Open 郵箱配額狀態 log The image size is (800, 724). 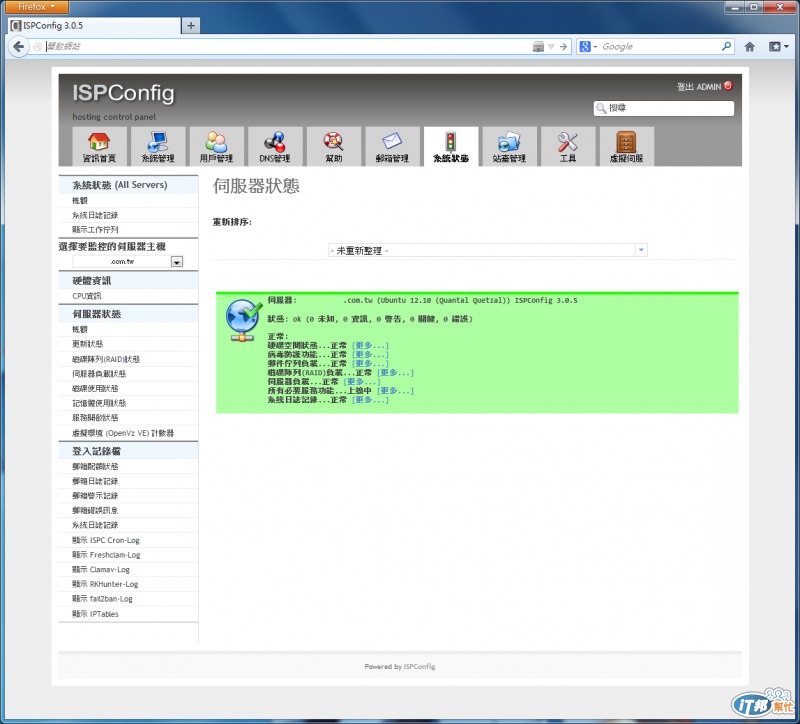point(95,466)
